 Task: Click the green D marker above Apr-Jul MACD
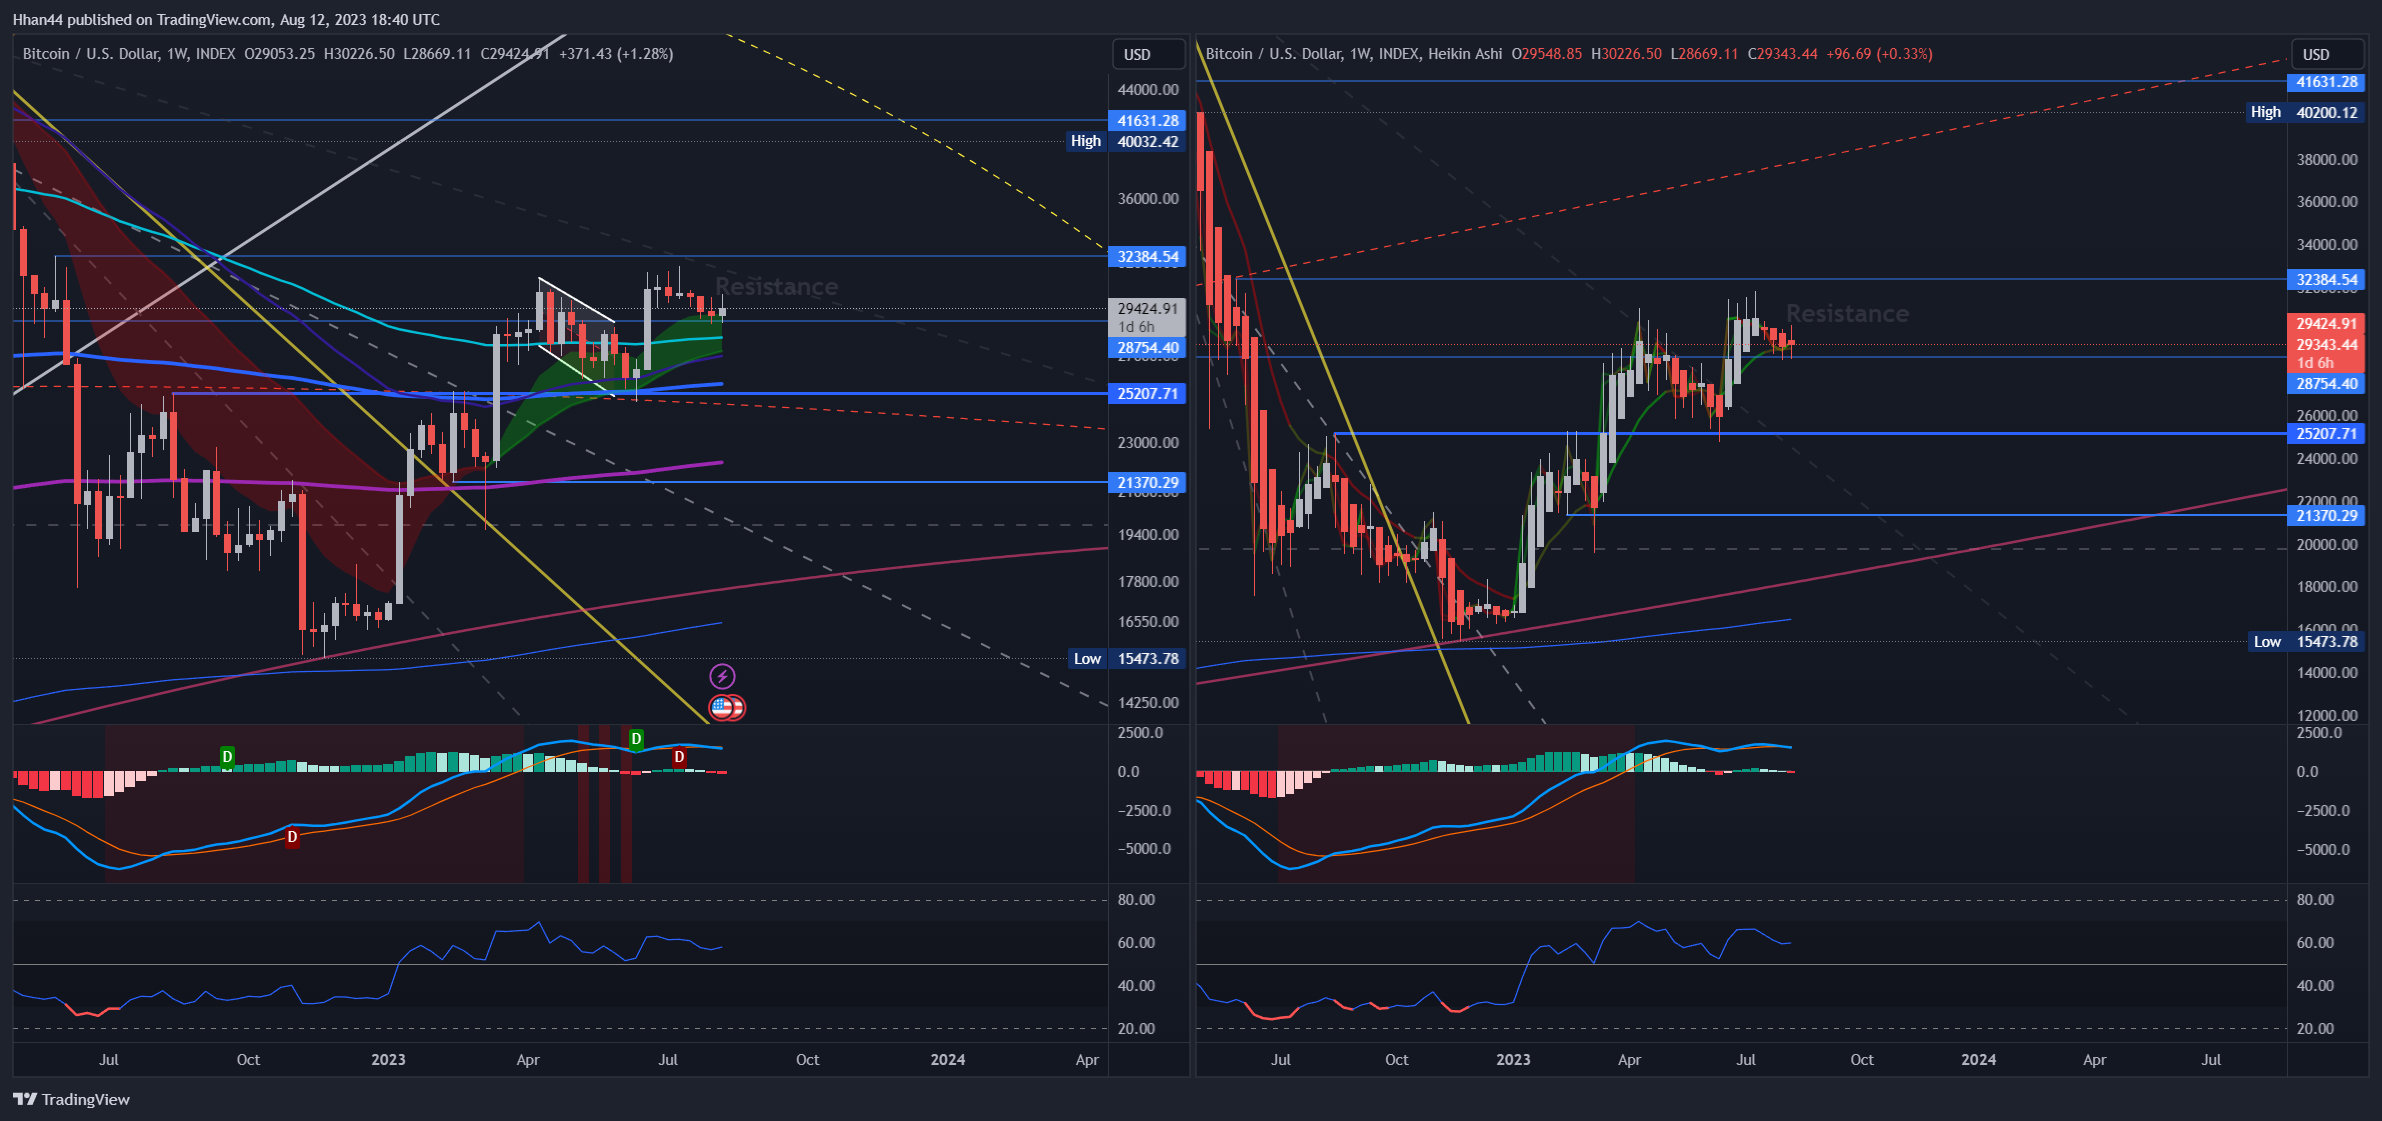pyautogui.click(x=636, y=739)
